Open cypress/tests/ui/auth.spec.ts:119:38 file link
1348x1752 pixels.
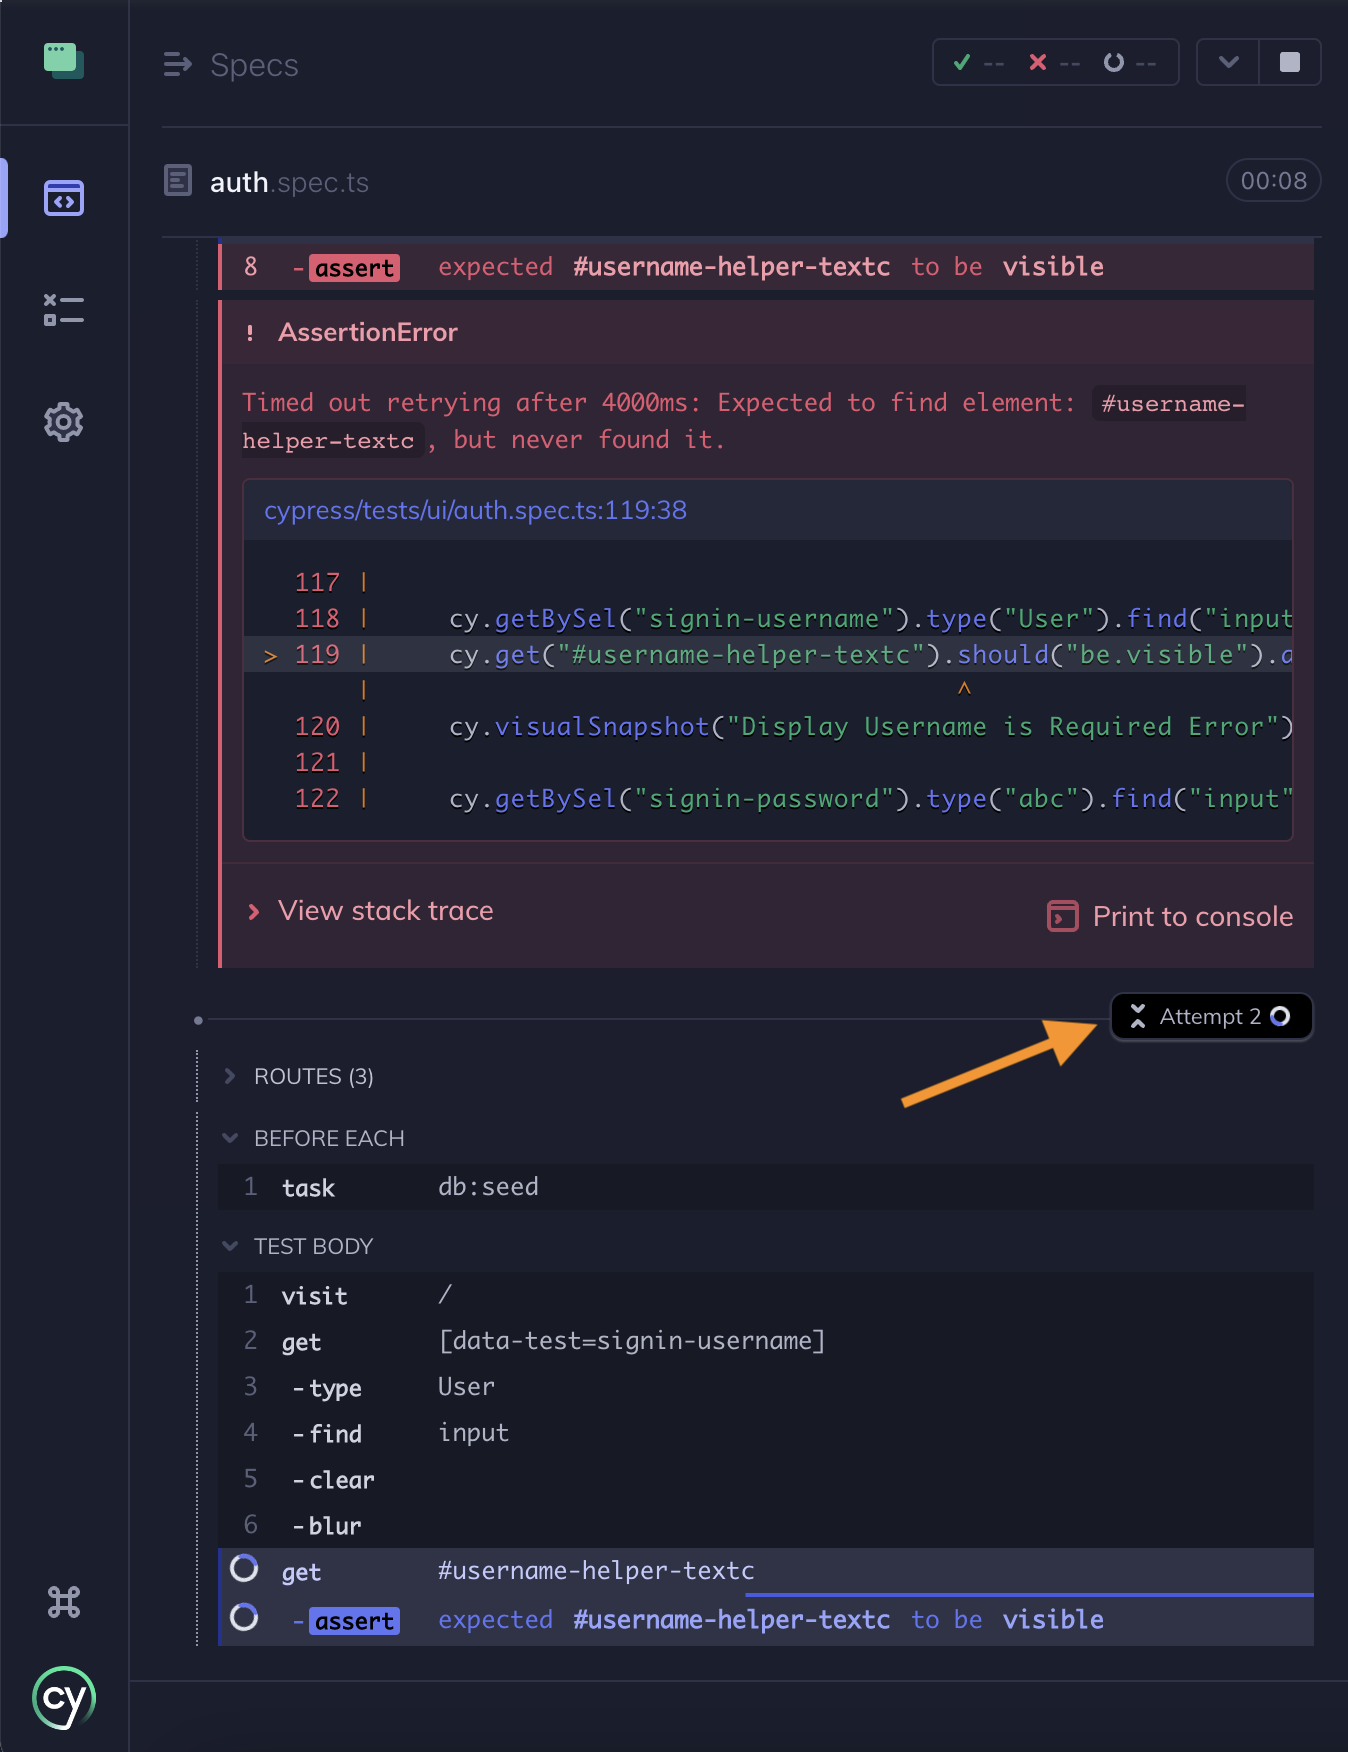[475, 511]
